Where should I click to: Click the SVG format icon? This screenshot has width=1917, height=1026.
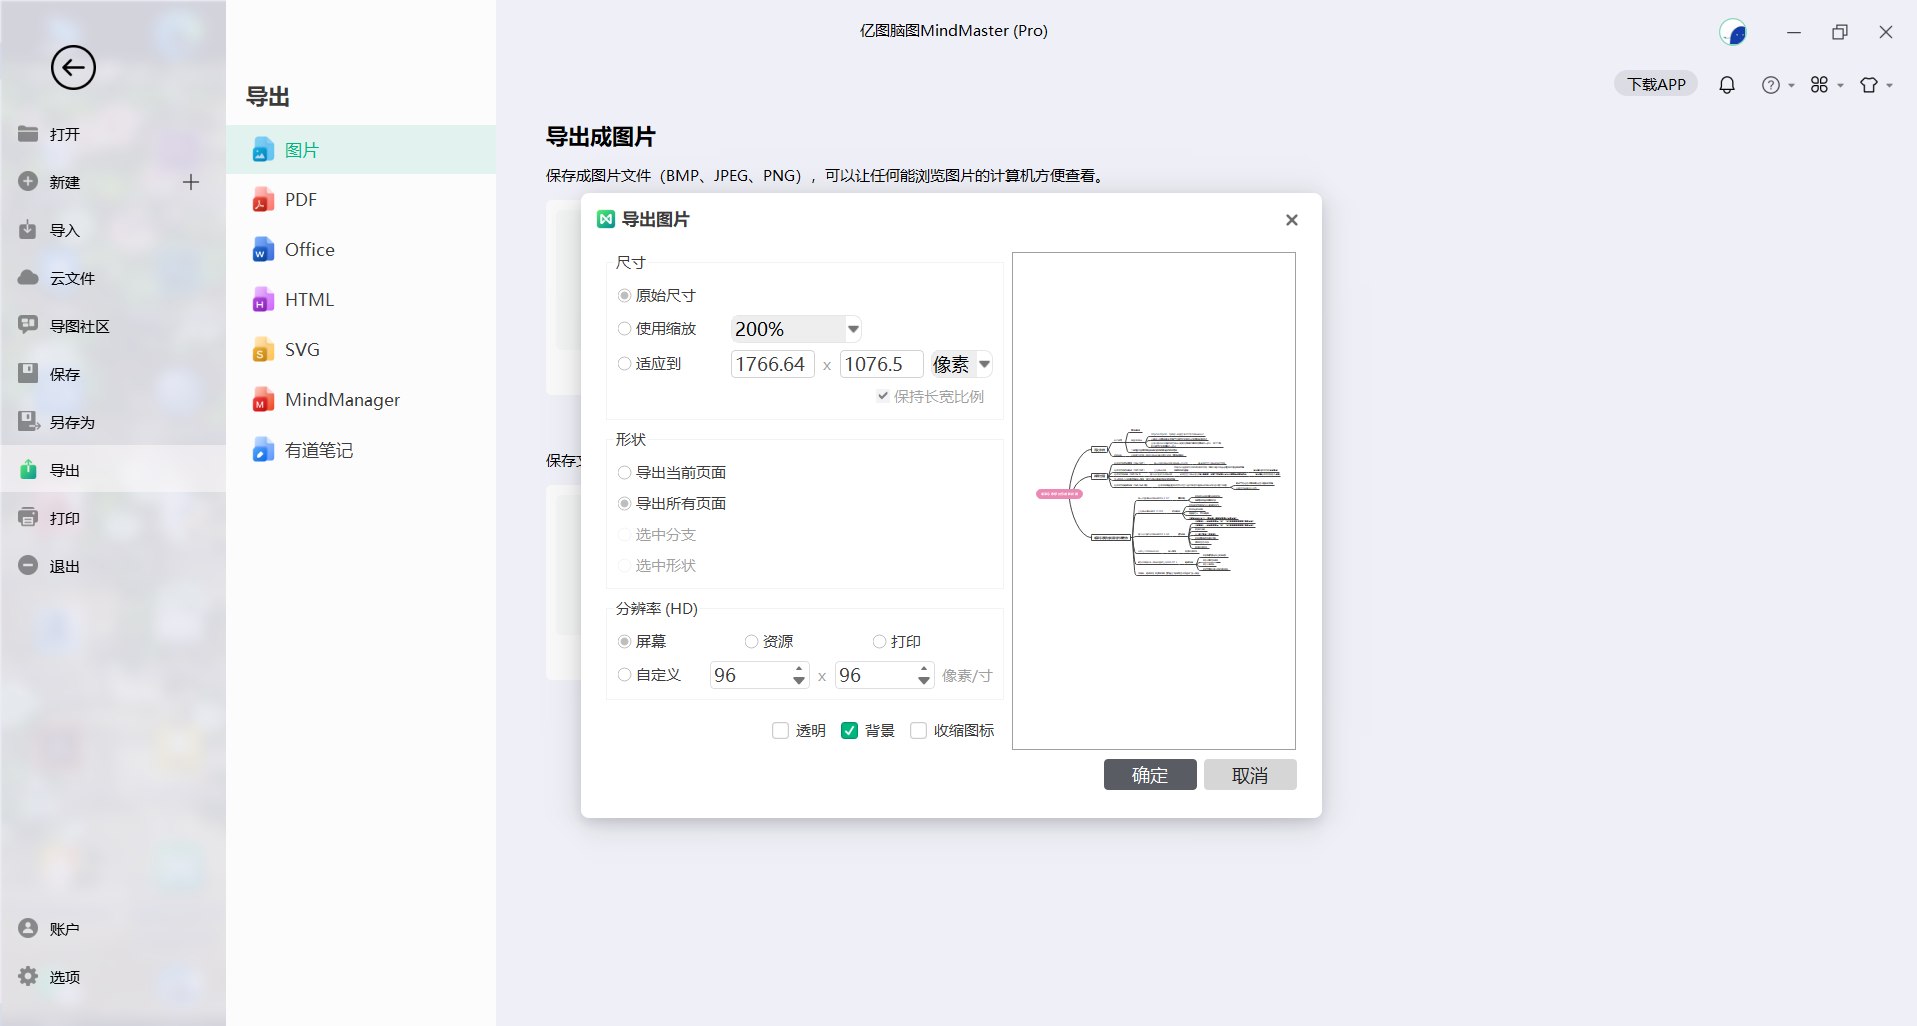(263, 350)
